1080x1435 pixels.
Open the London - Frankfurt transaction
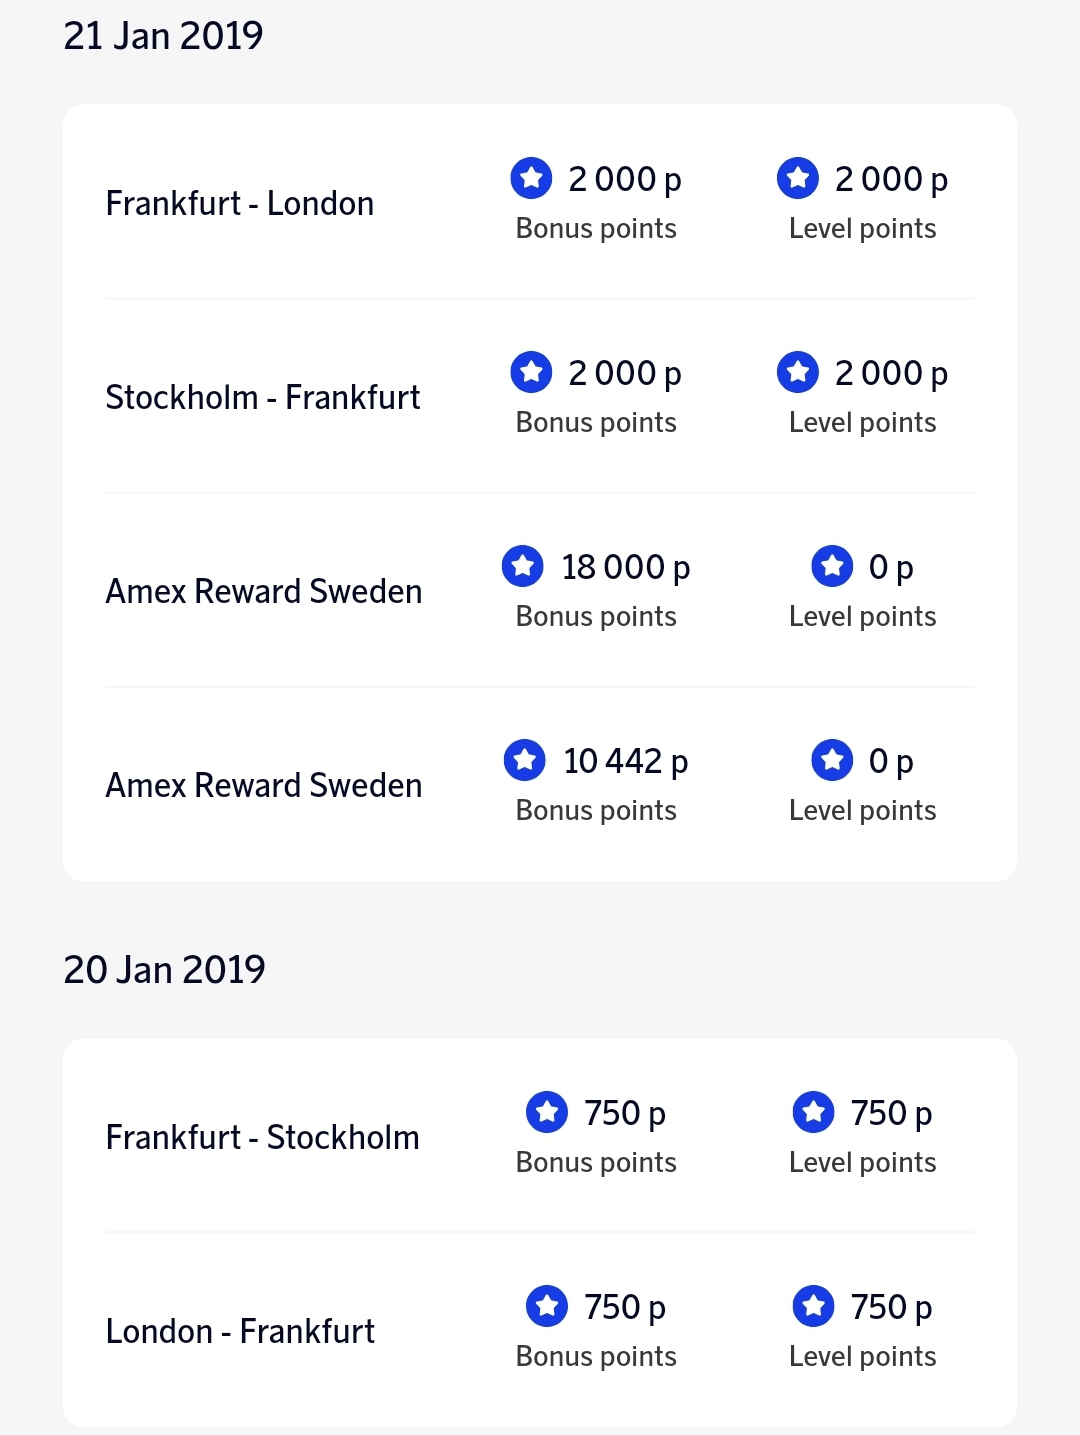(240, 1332)
